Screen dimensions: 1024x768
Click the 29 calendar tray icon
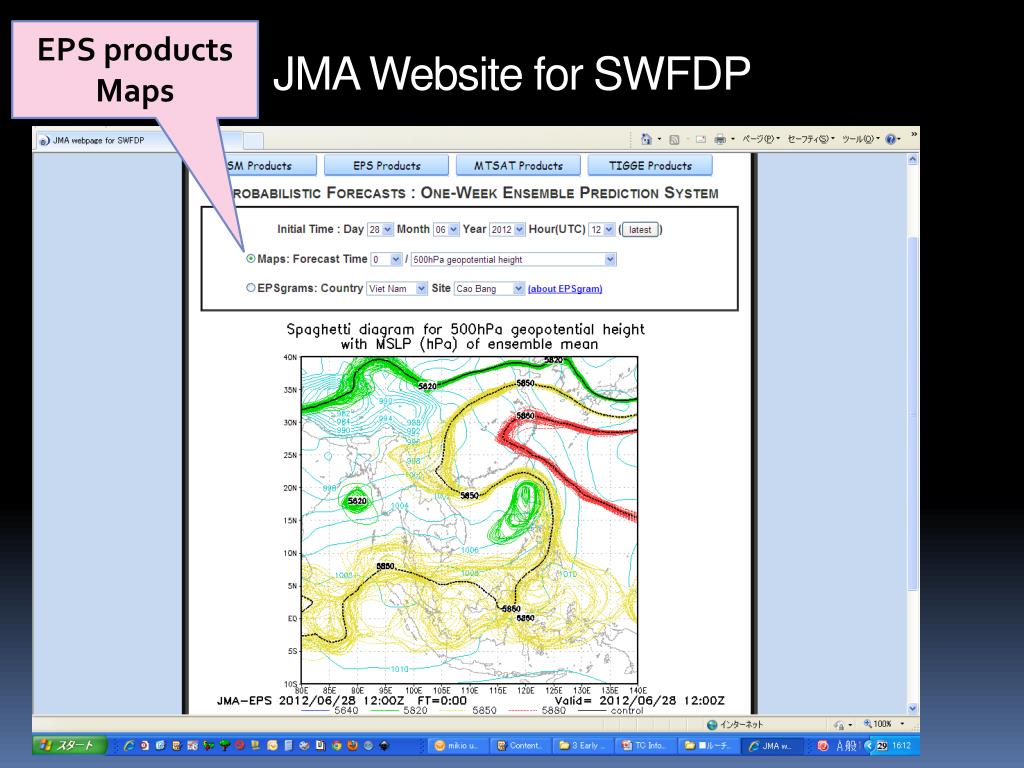point(882,745)
